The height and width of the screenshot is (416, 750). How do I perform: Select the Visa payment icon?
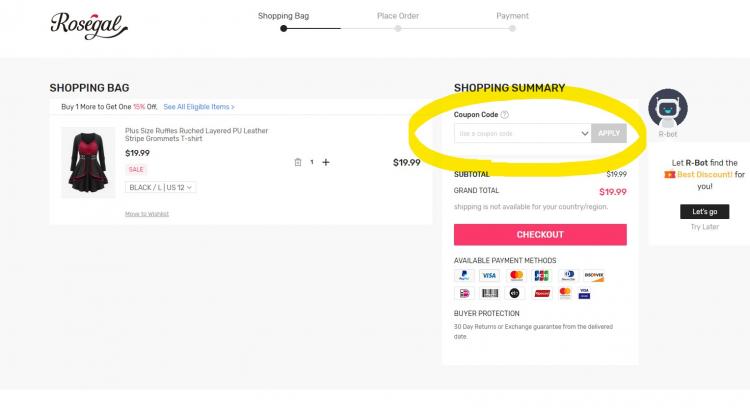coord(489,275)
